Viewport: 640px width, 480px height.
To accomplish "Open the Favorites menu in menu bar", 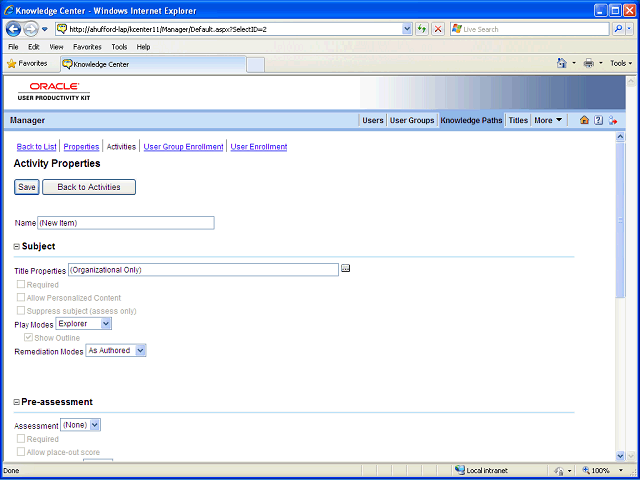I will (87, 47).
